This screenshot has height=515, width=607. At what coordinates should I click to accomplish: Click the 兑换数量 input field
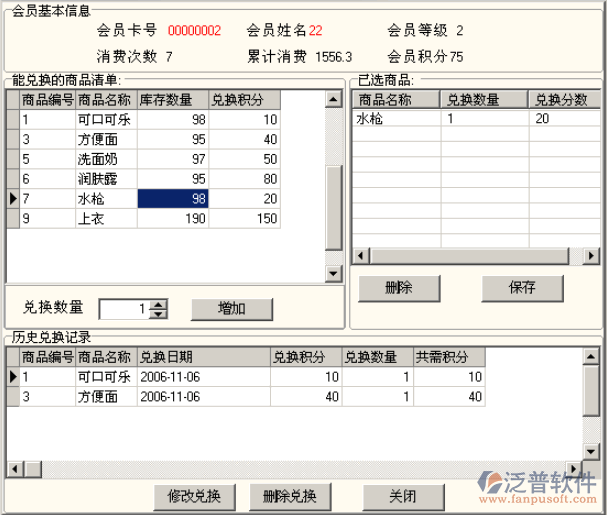pyautogui.click(x=124, y=308)
